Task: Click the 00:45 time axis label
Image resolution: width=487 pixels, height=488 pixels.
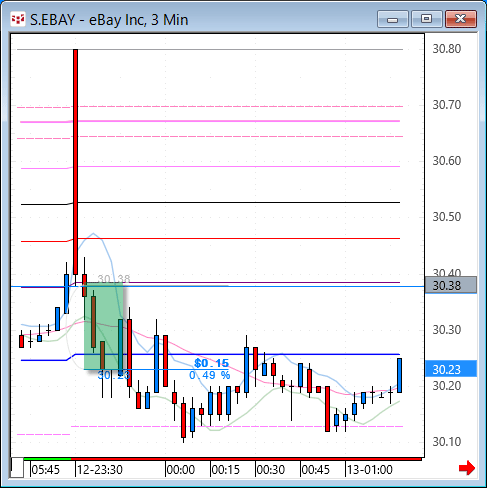Action: 316,470
